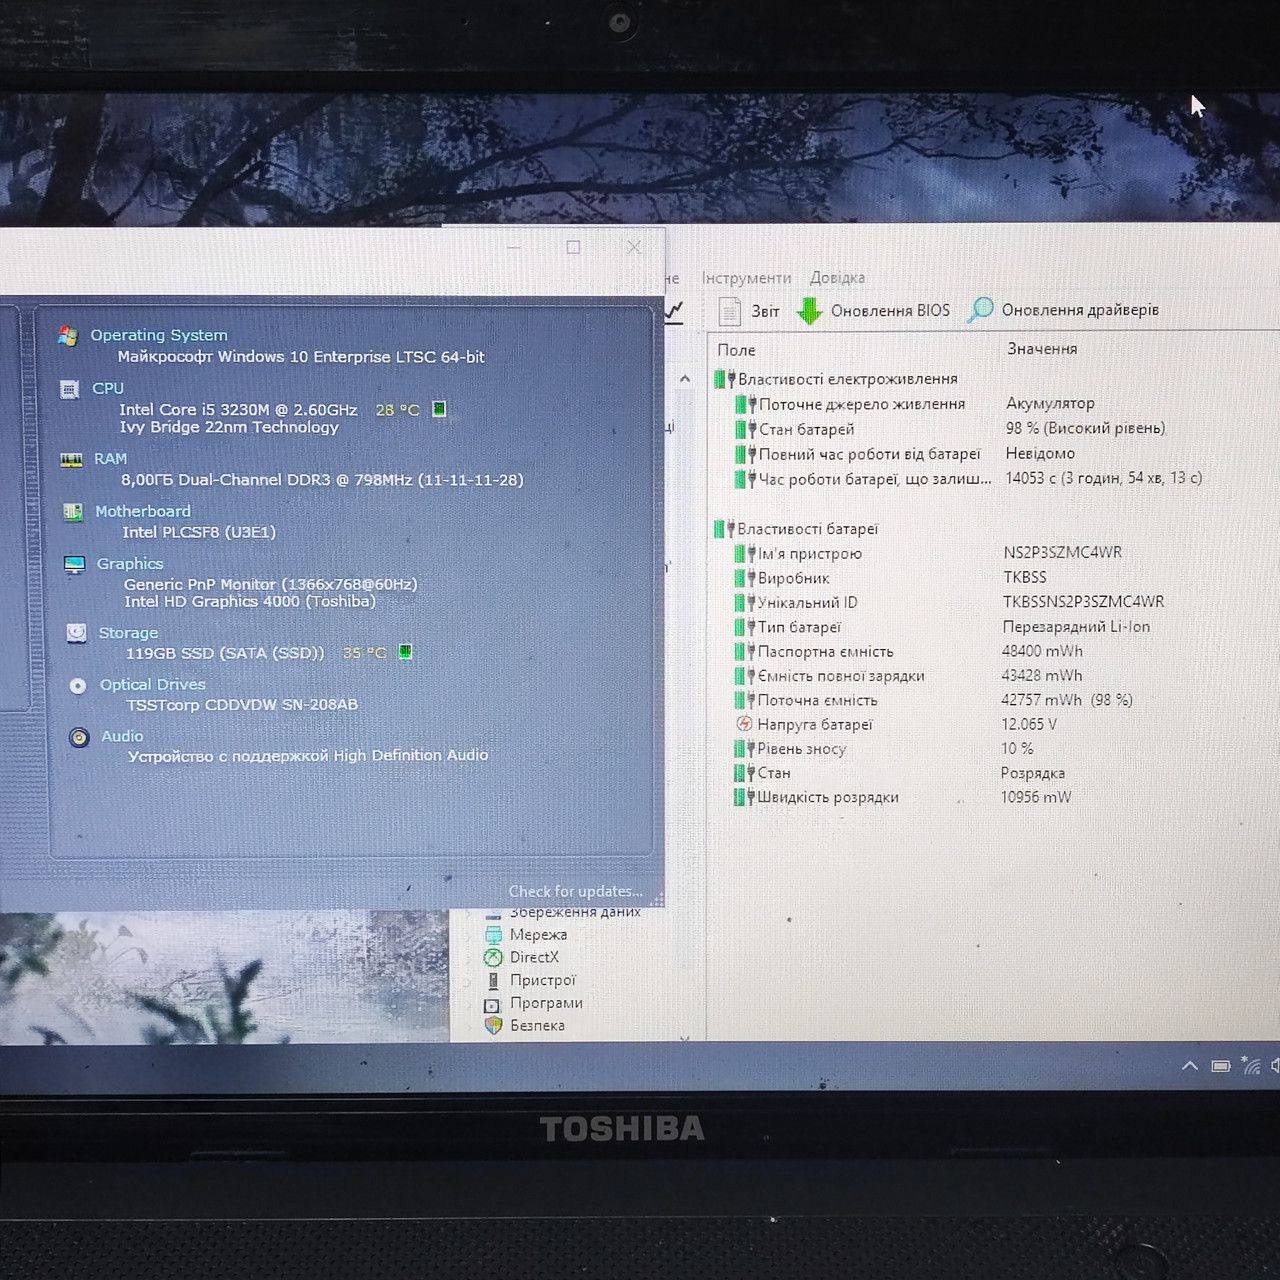Image resolution: width=1280 pixels, height=1280 pixels.
Task: Open the Operating System heading link in Speccy
Action: click(x=159, y=335)
